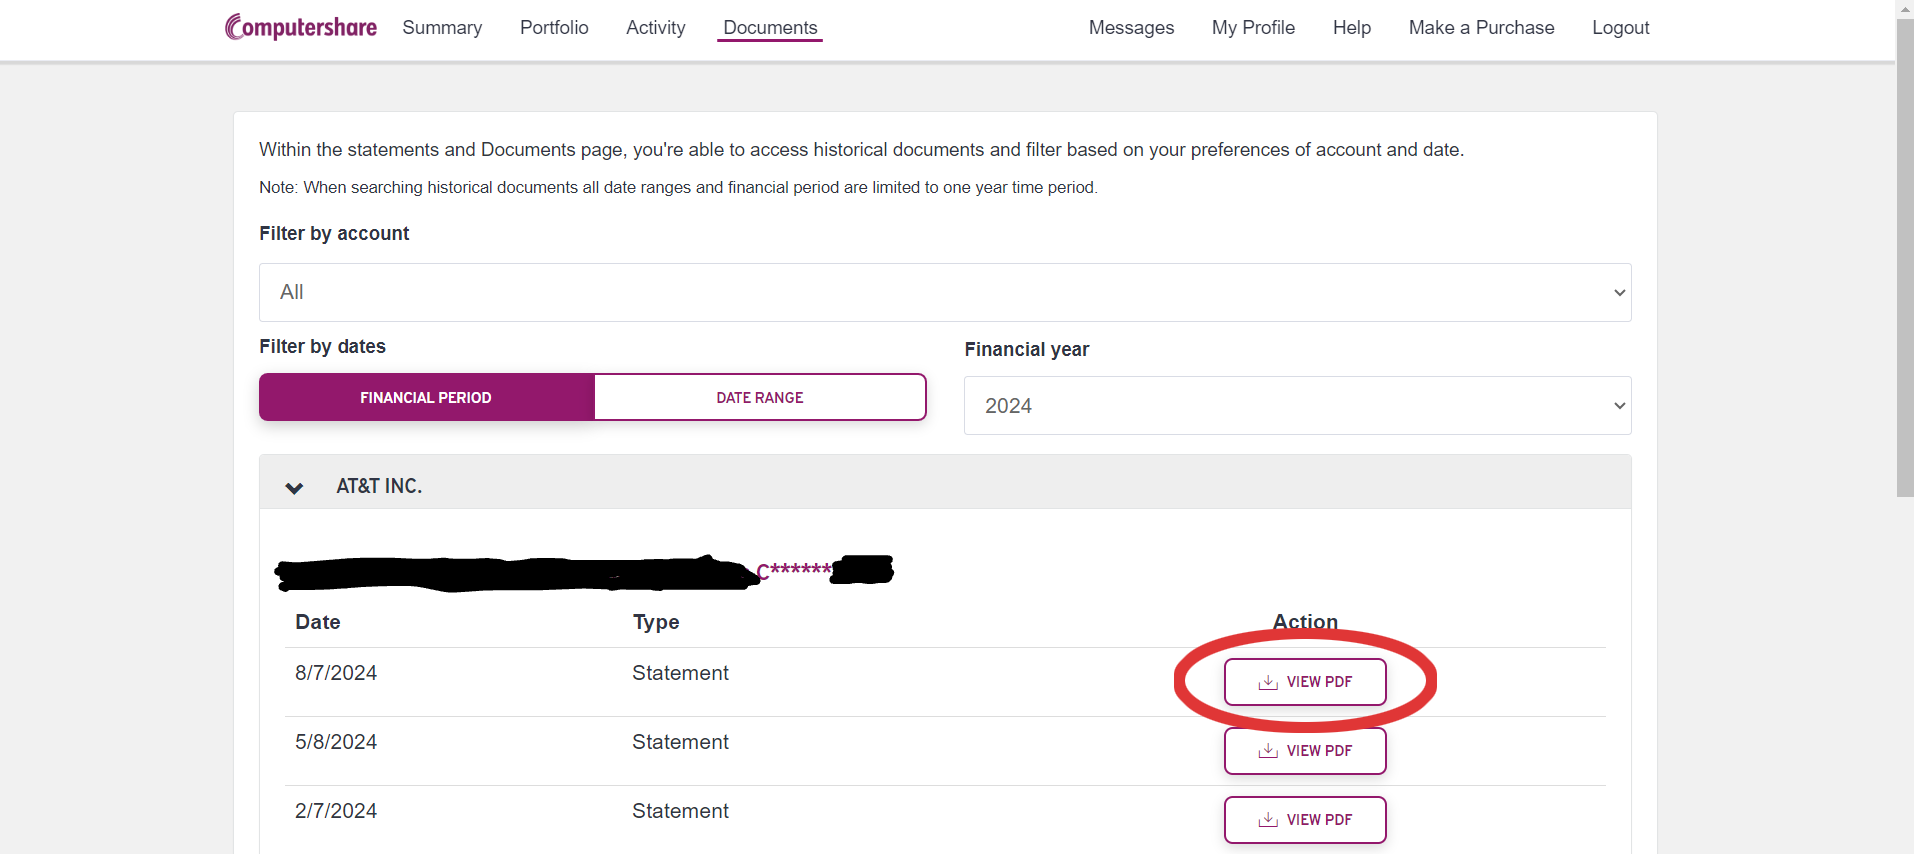This screenshot has width=1914, height=854.
Task: Click the 2/7/2024 date cell
Action: pyautogui.click(x=336, y=811)
